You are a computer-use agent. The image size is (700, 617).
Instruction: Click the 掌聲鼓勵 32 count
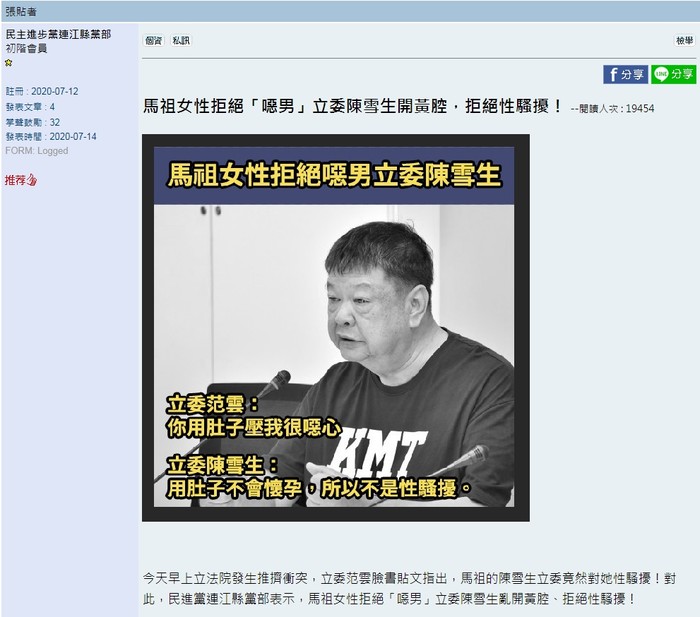(x=33, y=122)
